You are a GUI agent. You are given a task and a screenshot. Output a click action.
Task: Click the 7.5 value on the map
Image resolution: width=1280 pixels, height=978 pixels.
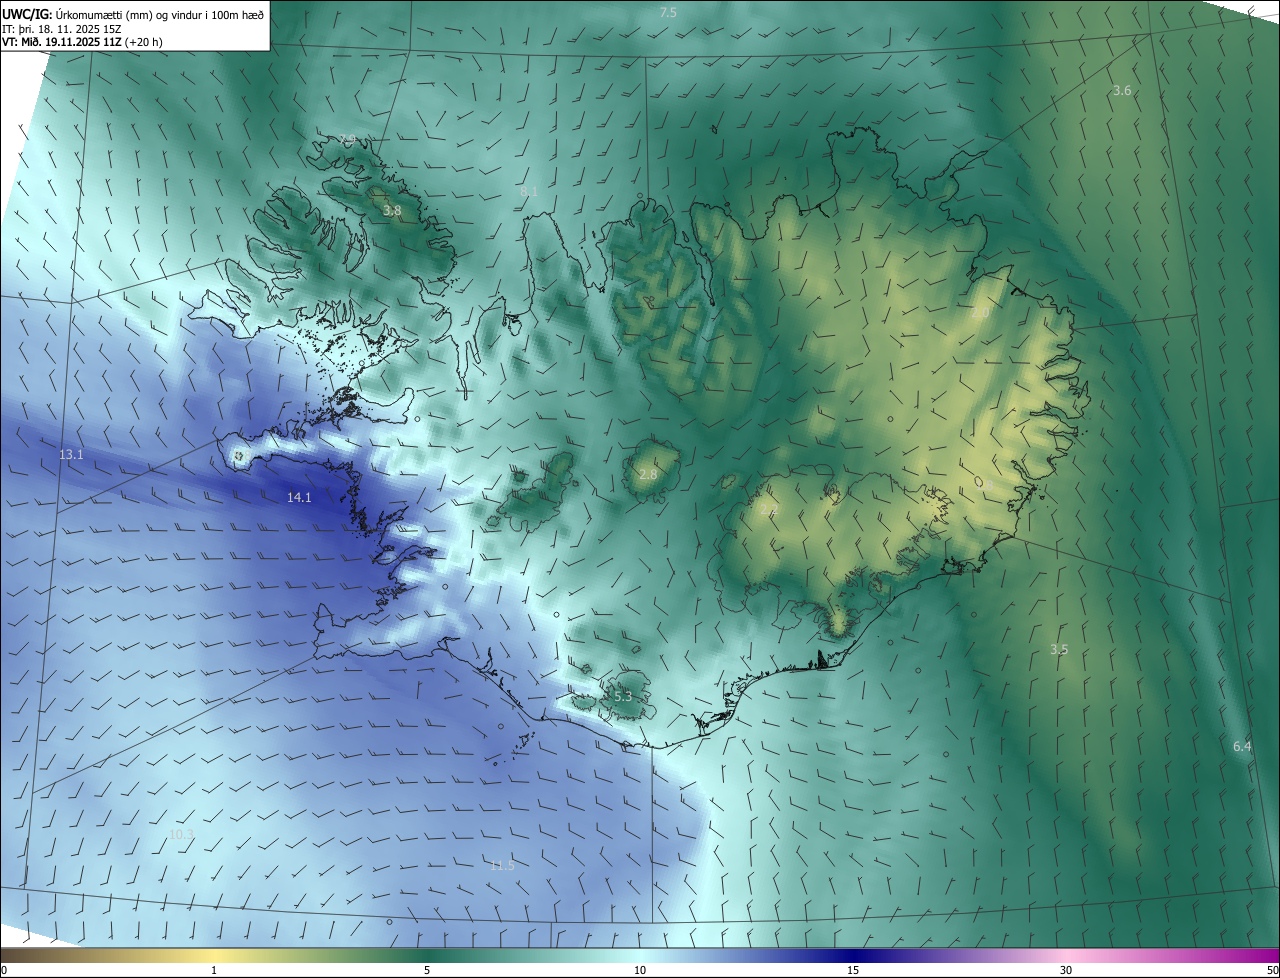[668, 12]
